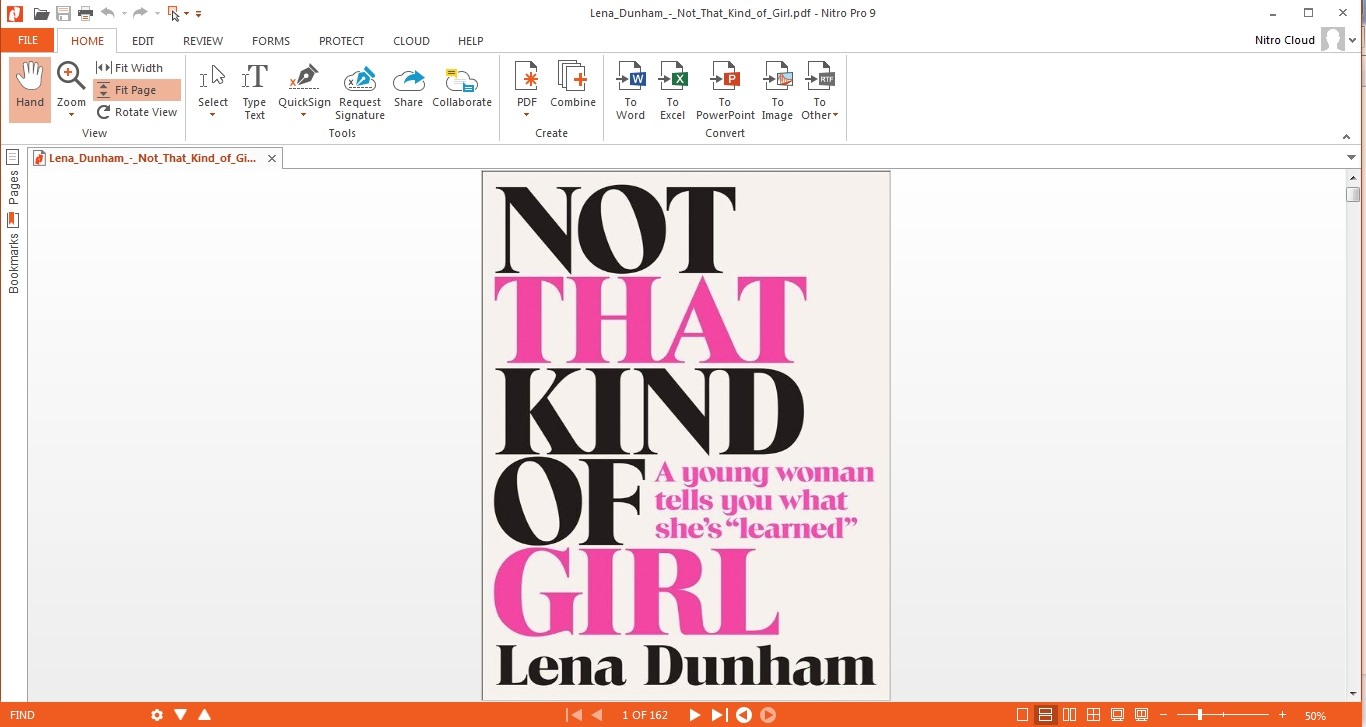Undo the last action
The height and width of the screenshot is (727, 1366).
(x=108, y=13)
